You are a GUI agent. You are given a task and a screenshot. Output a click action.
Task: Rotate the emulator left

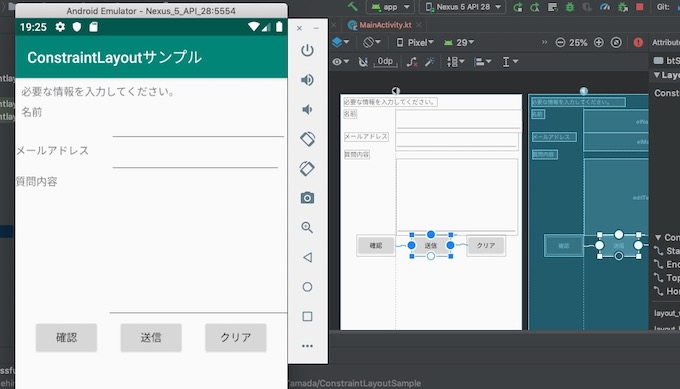tap(307, 139)
